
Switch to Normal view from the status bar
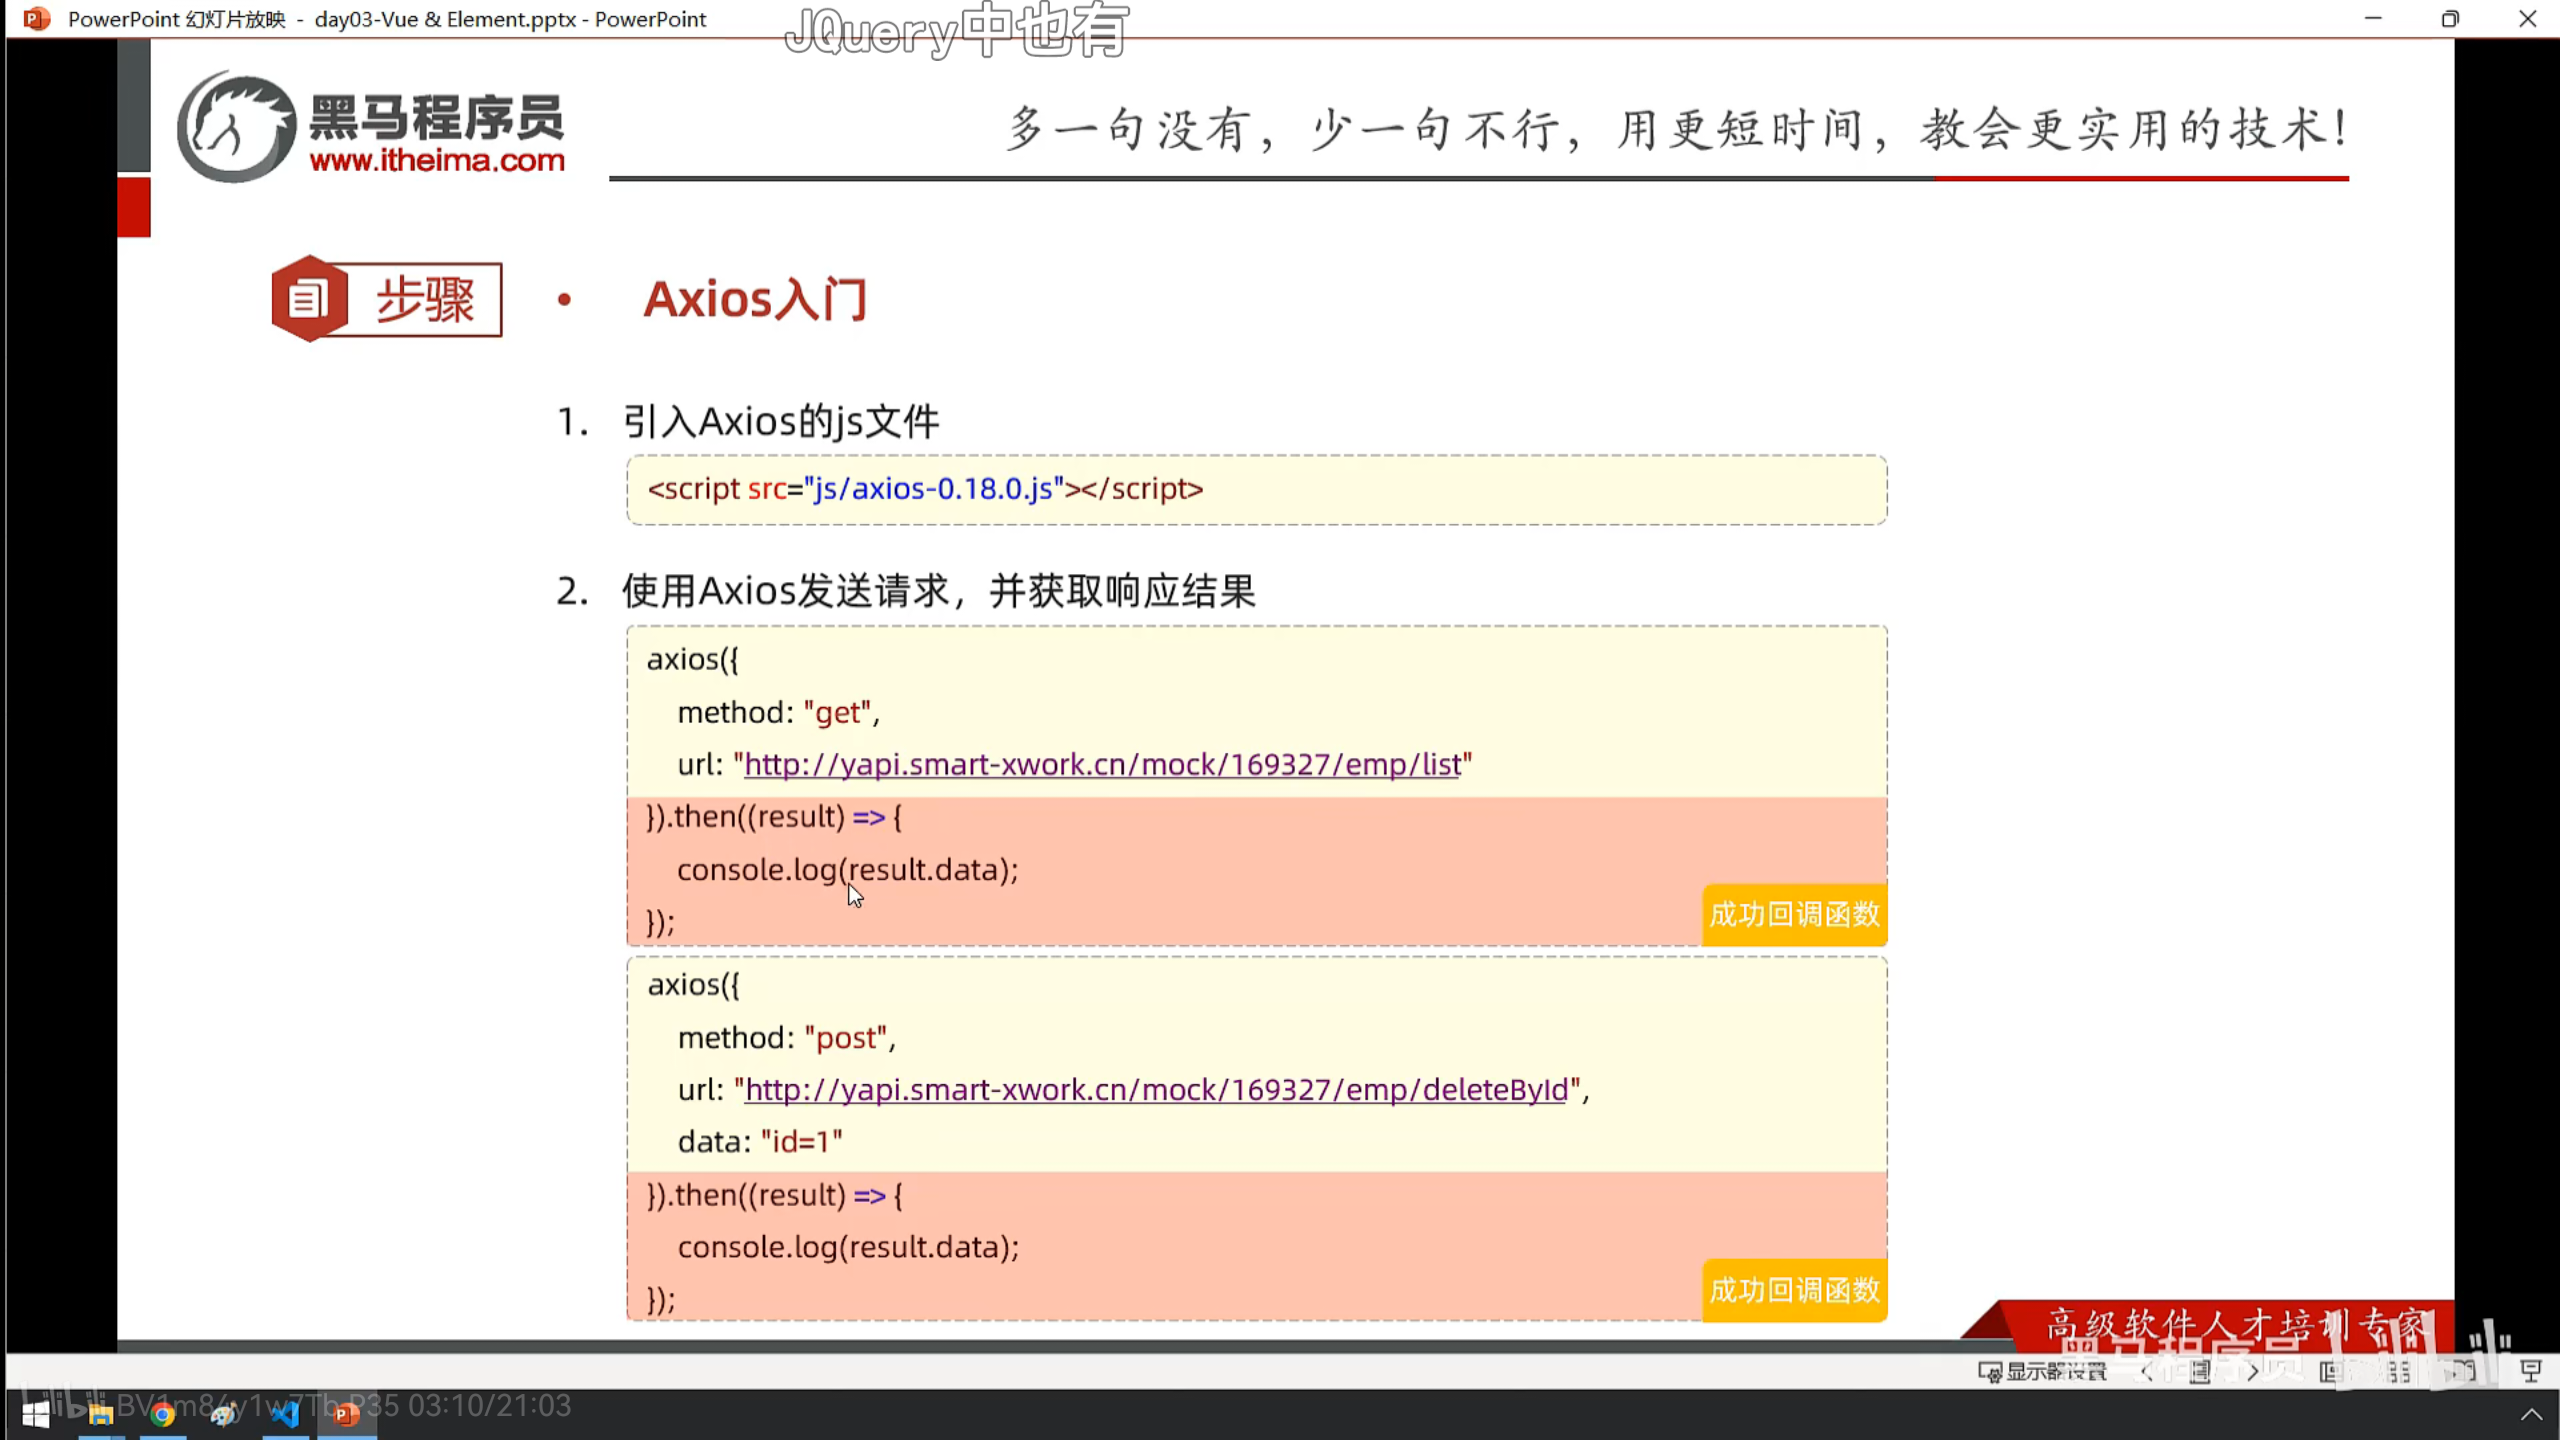2331,1371
